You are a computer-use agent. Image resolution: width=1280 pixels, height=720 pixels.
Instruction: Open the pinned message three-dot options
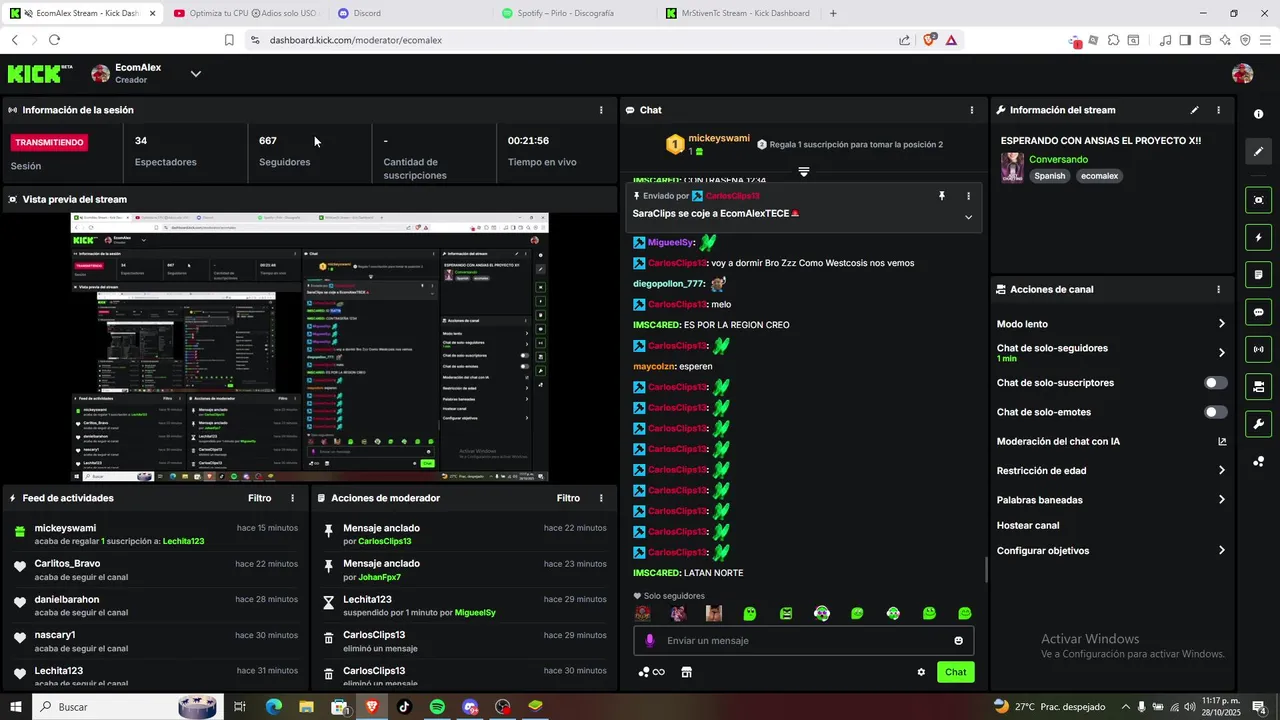coord(968,196)
